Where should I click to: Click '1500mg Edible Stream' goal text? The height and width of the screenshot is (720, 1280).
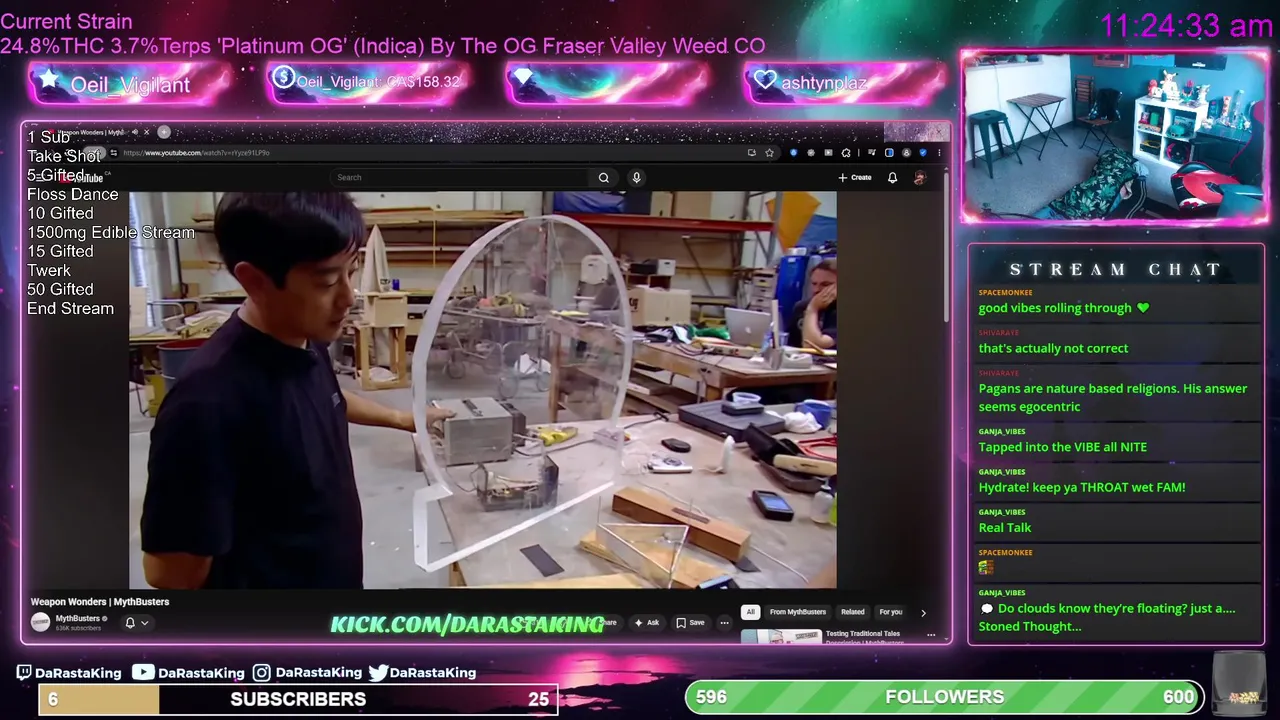(x=111, y=232)
